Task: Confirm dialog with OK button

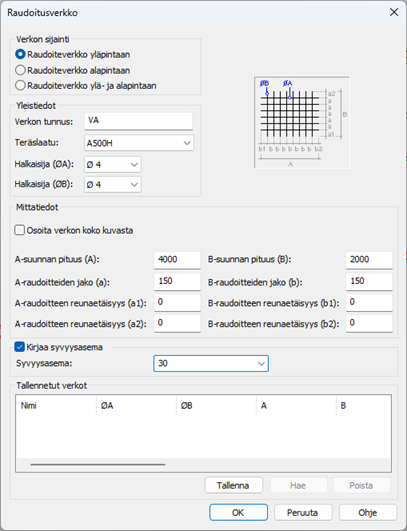Action: tap(238, 512)
